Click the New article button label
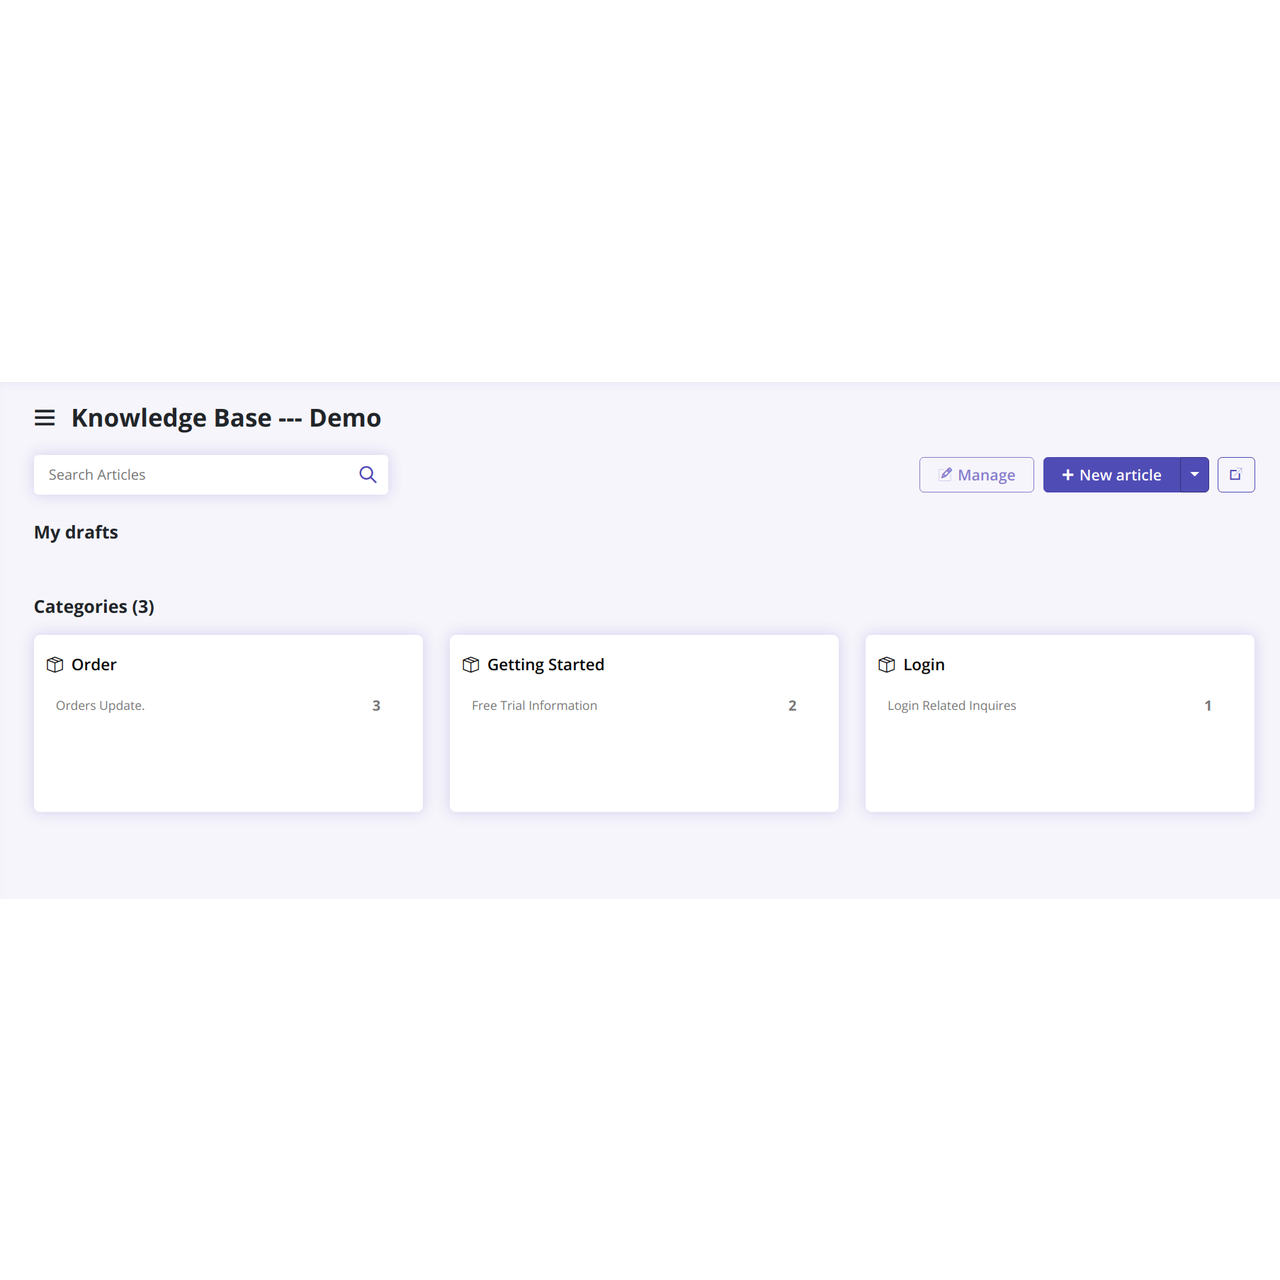This screenshot has height=1280, width=1280. point(1120,475)
